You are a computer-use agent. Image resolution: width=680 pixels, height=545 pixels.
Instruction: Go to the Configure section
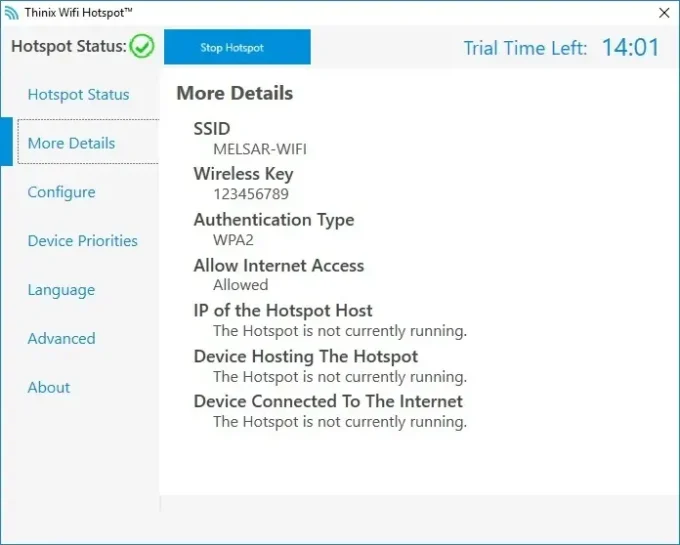tap(61, 192)
